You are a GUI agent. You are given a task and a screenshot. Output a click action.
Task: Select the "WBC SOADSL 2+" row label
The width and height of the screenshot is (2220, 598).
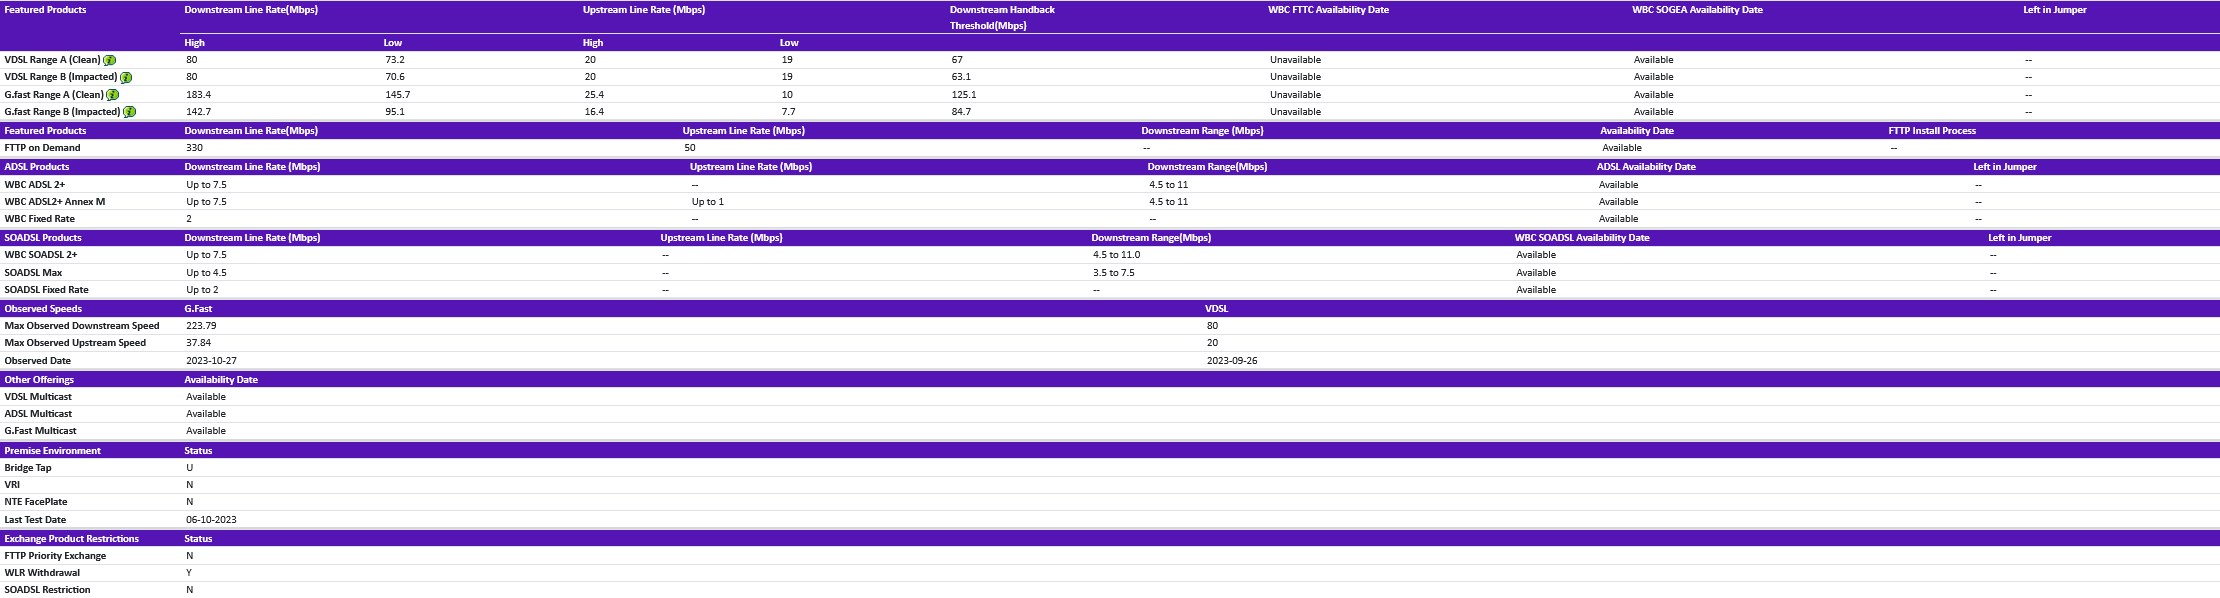pos(41,255)
